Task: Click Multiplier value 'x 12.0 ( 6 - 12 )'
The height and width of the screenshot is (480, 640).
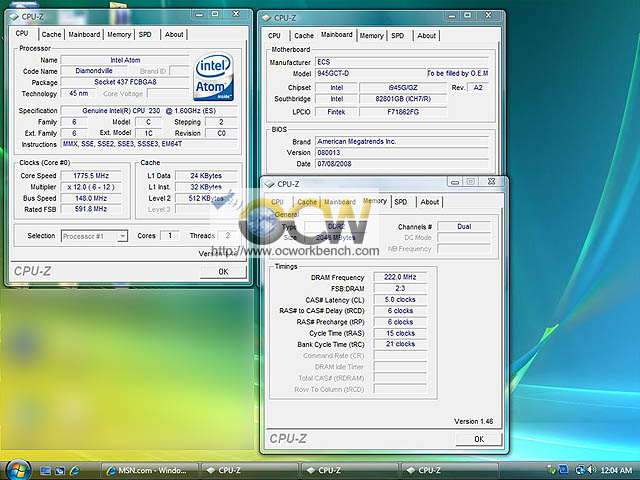Action: coord(91,187)
